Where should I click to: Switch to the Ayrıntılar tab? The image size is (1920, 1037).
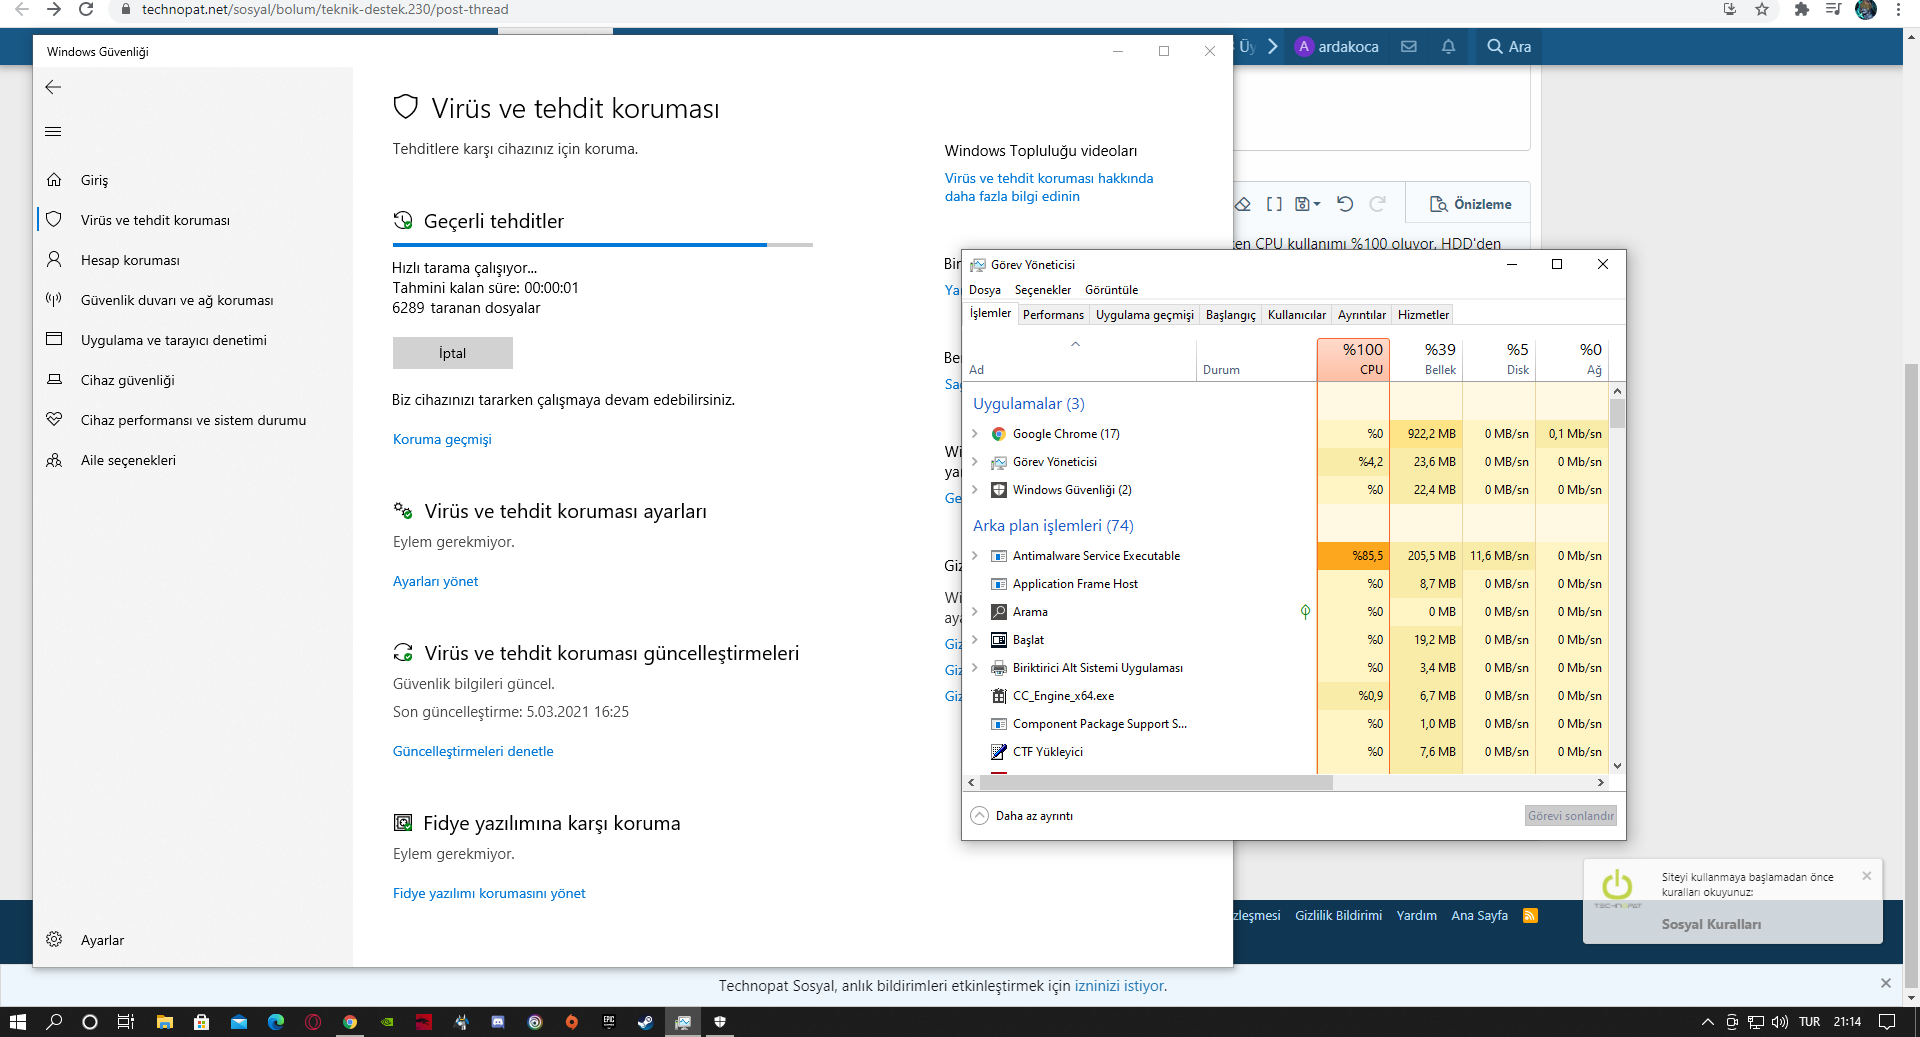point(1362,315)
